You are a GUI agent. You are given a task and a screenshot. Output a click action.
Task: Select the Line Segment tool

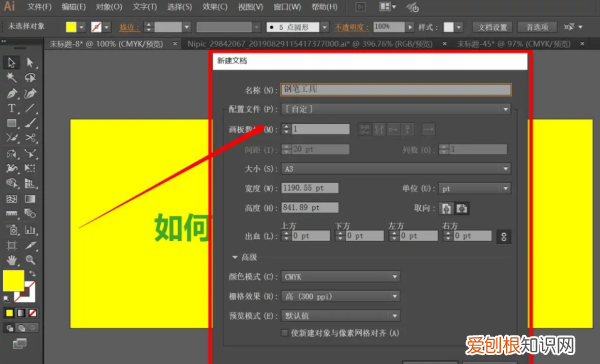(x=30, y=108)
